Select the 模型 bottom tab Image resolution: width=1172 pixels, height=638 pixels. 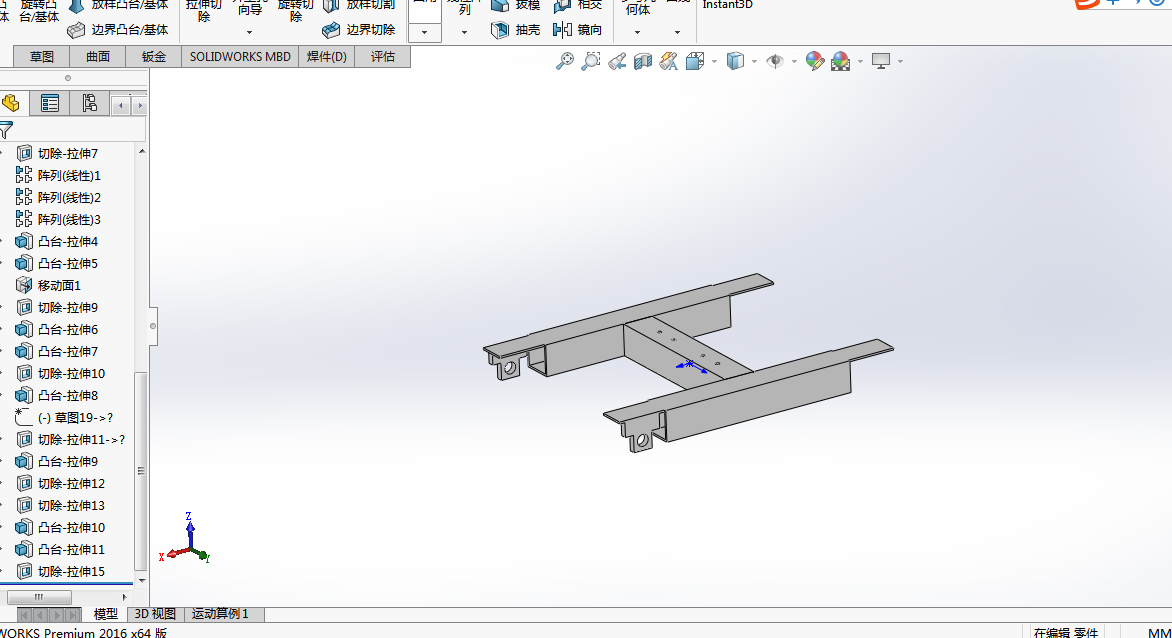pos(105,614)
